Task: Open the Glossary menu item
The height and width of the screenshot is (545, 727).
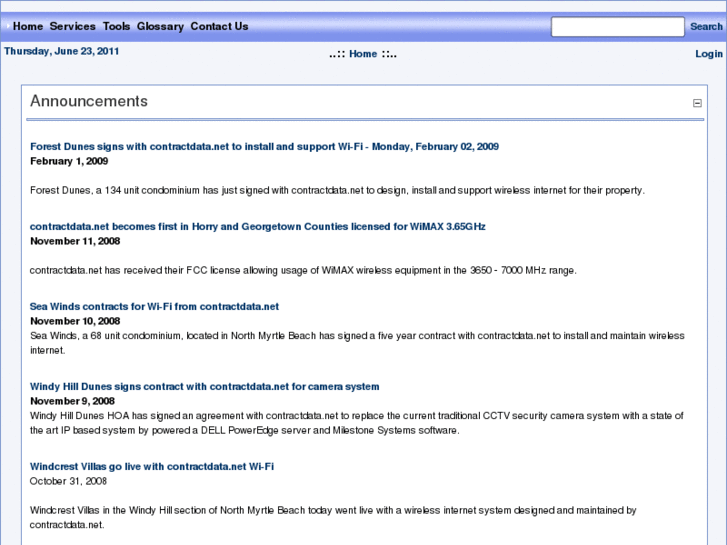Action: 160,26
